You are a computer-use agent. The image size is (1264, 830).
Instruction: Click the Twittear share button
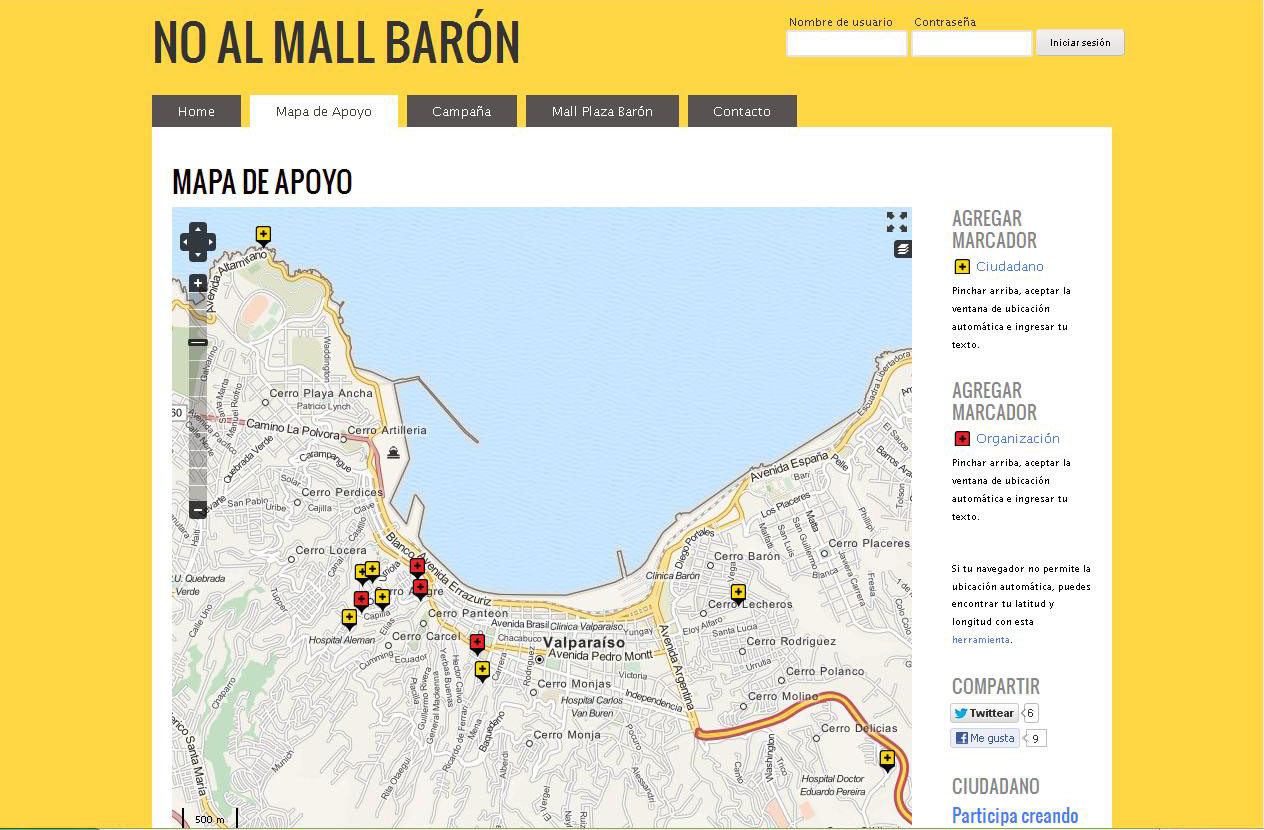coord(984,713)
